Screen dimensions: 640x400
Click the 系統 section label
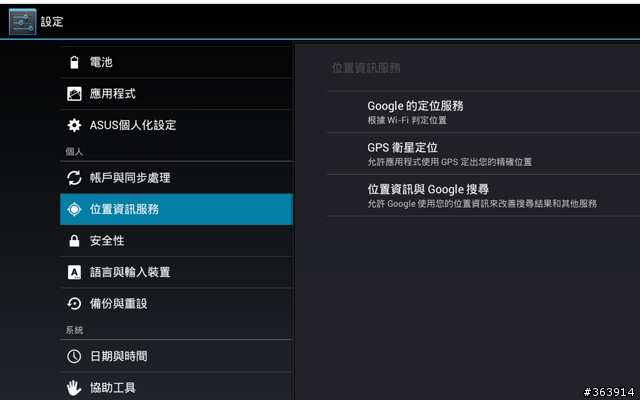pyautogui.click(x=74, y=330)
